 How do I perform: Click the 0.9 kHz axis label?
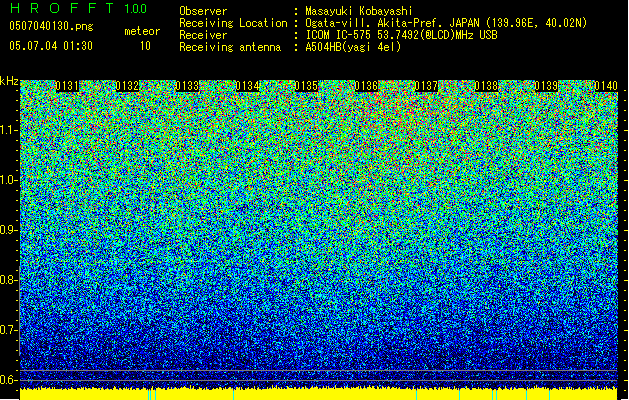pos(9,230)
